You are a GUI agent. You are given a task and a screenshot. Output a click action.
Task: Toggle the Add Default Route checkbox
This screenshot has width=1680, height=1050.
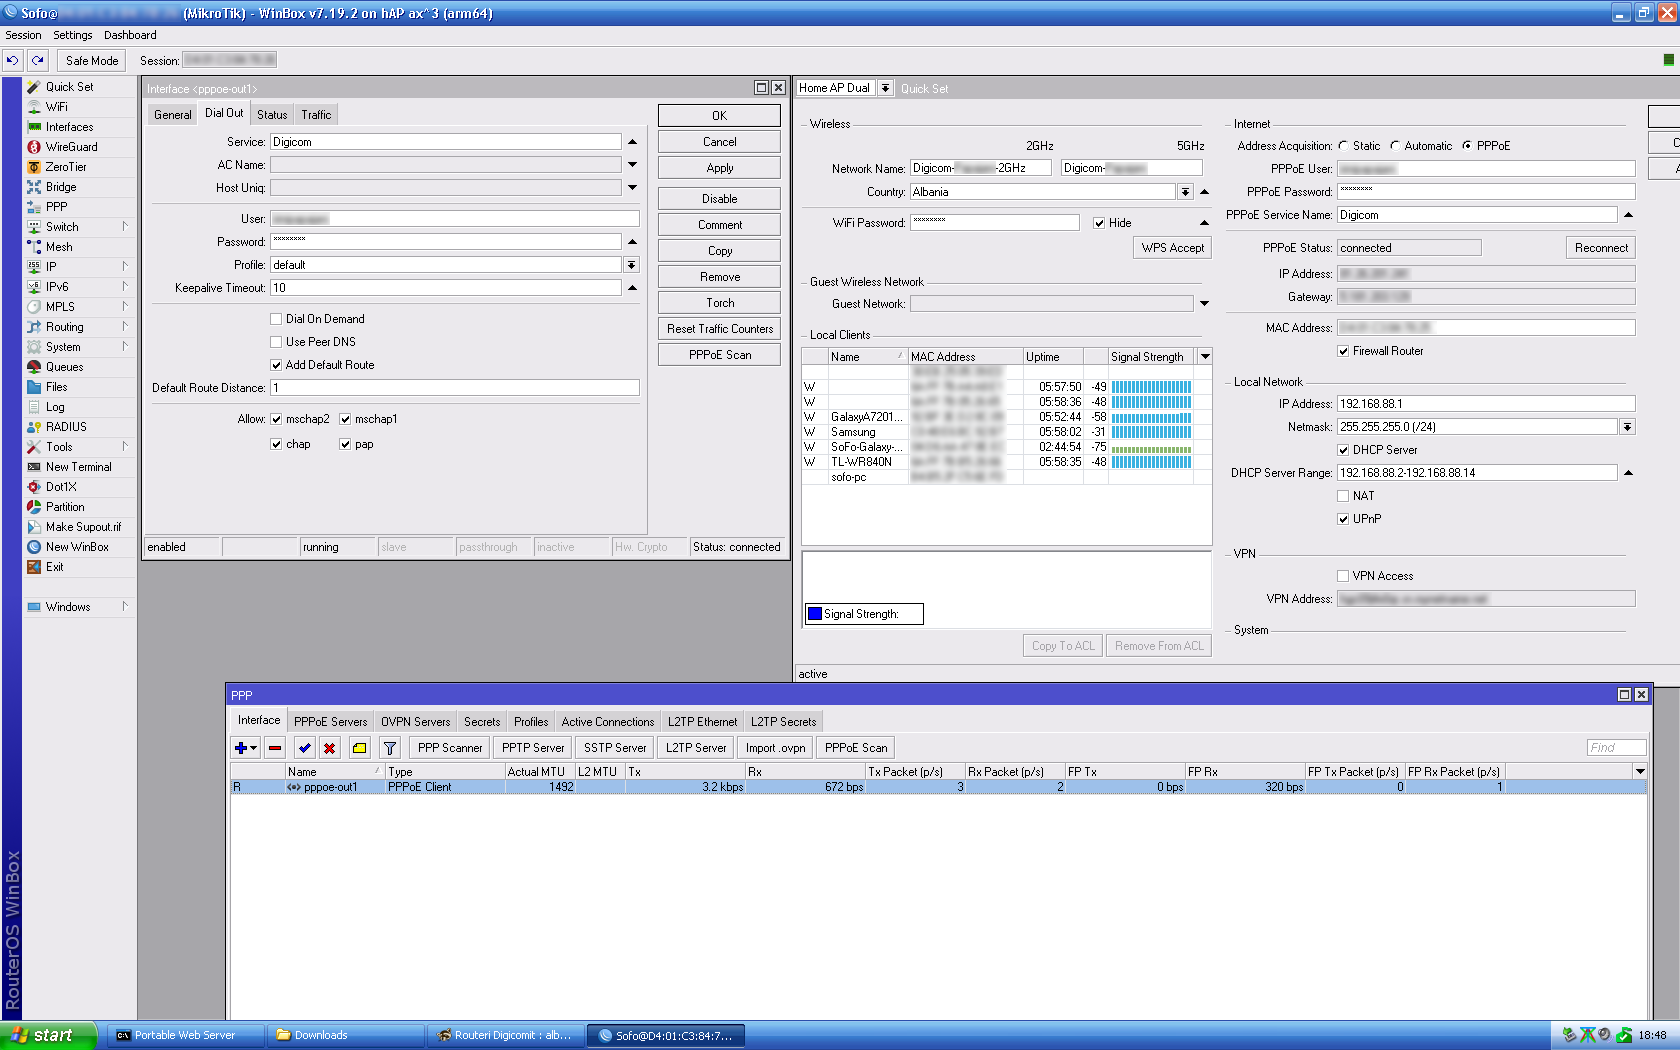(276, 365)
